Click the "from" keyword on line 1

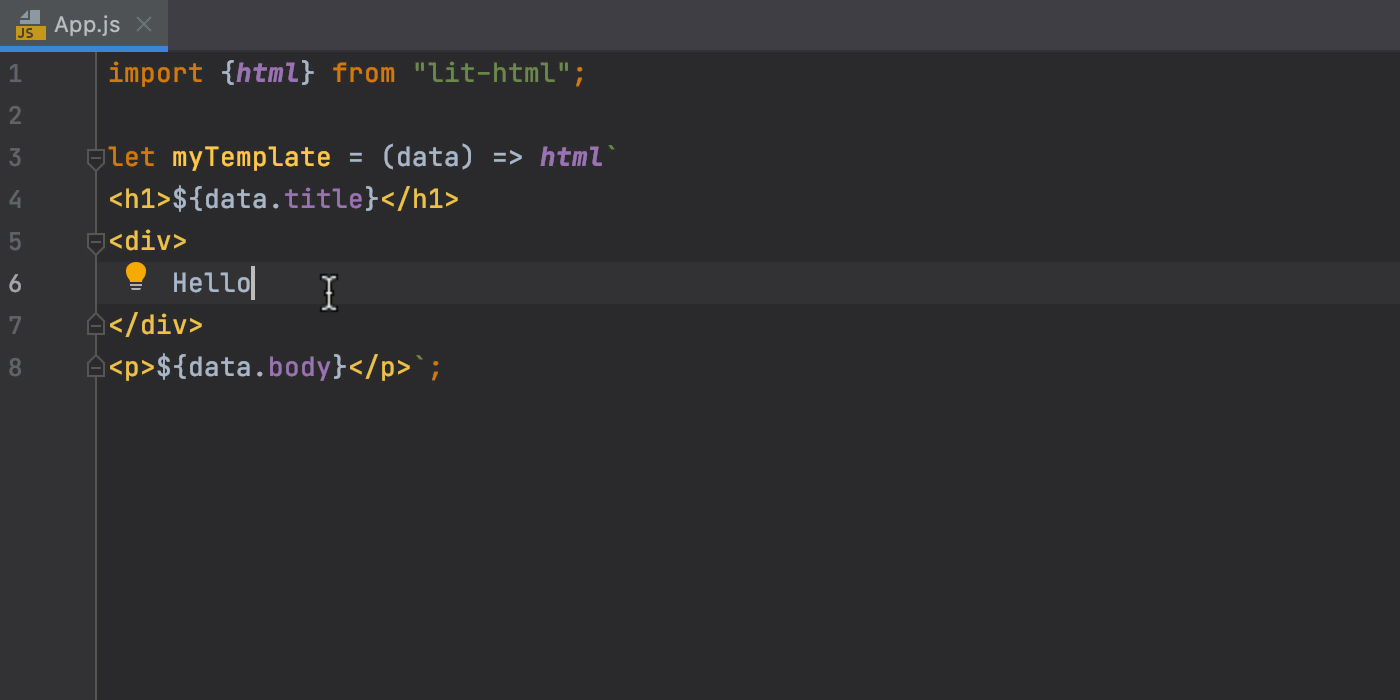364,73
